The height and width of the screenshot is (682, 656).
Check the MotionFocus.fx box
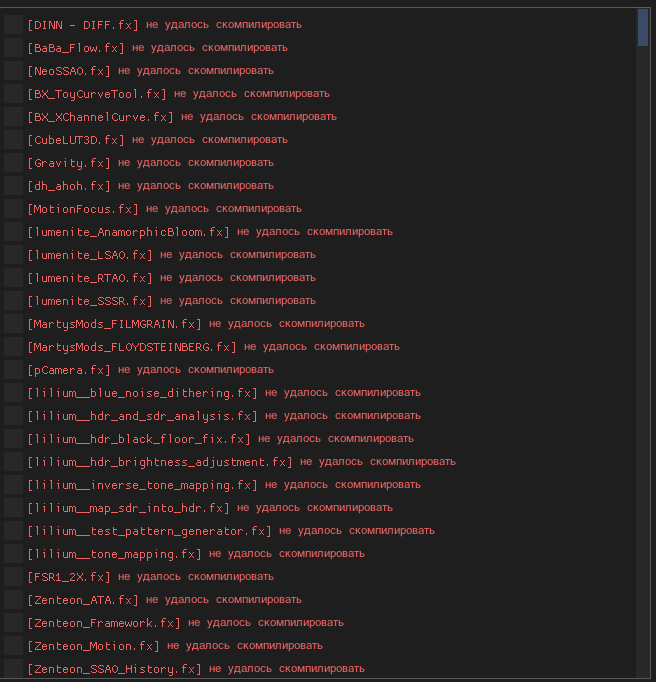pos(13,209)
